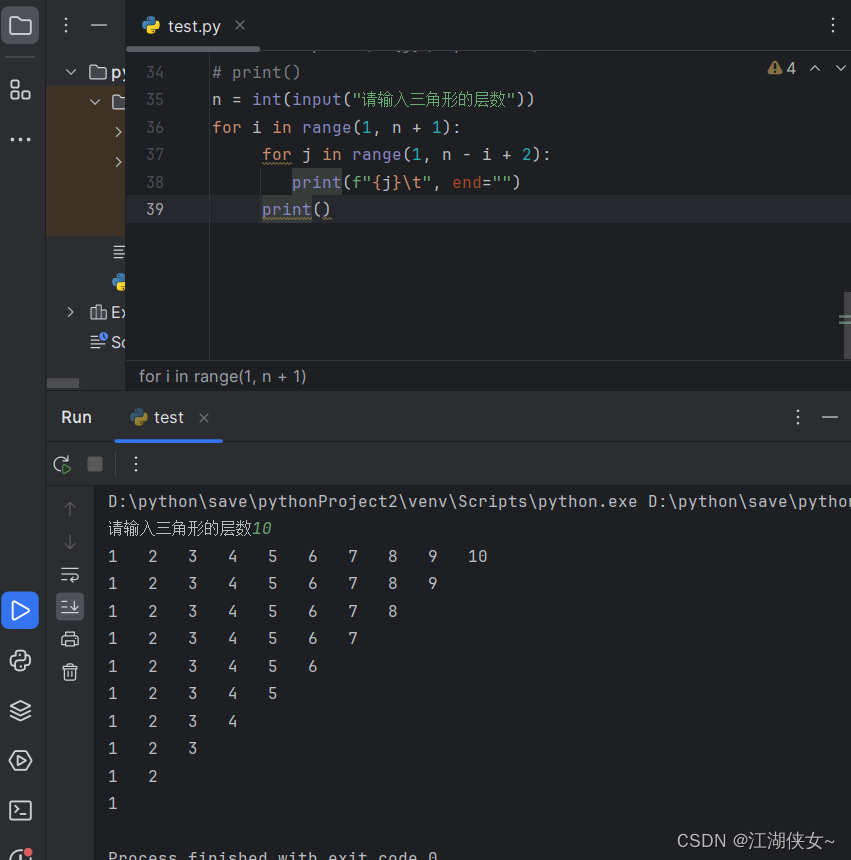Print the console output
The image size is (851, 860).
coord(69,639)
